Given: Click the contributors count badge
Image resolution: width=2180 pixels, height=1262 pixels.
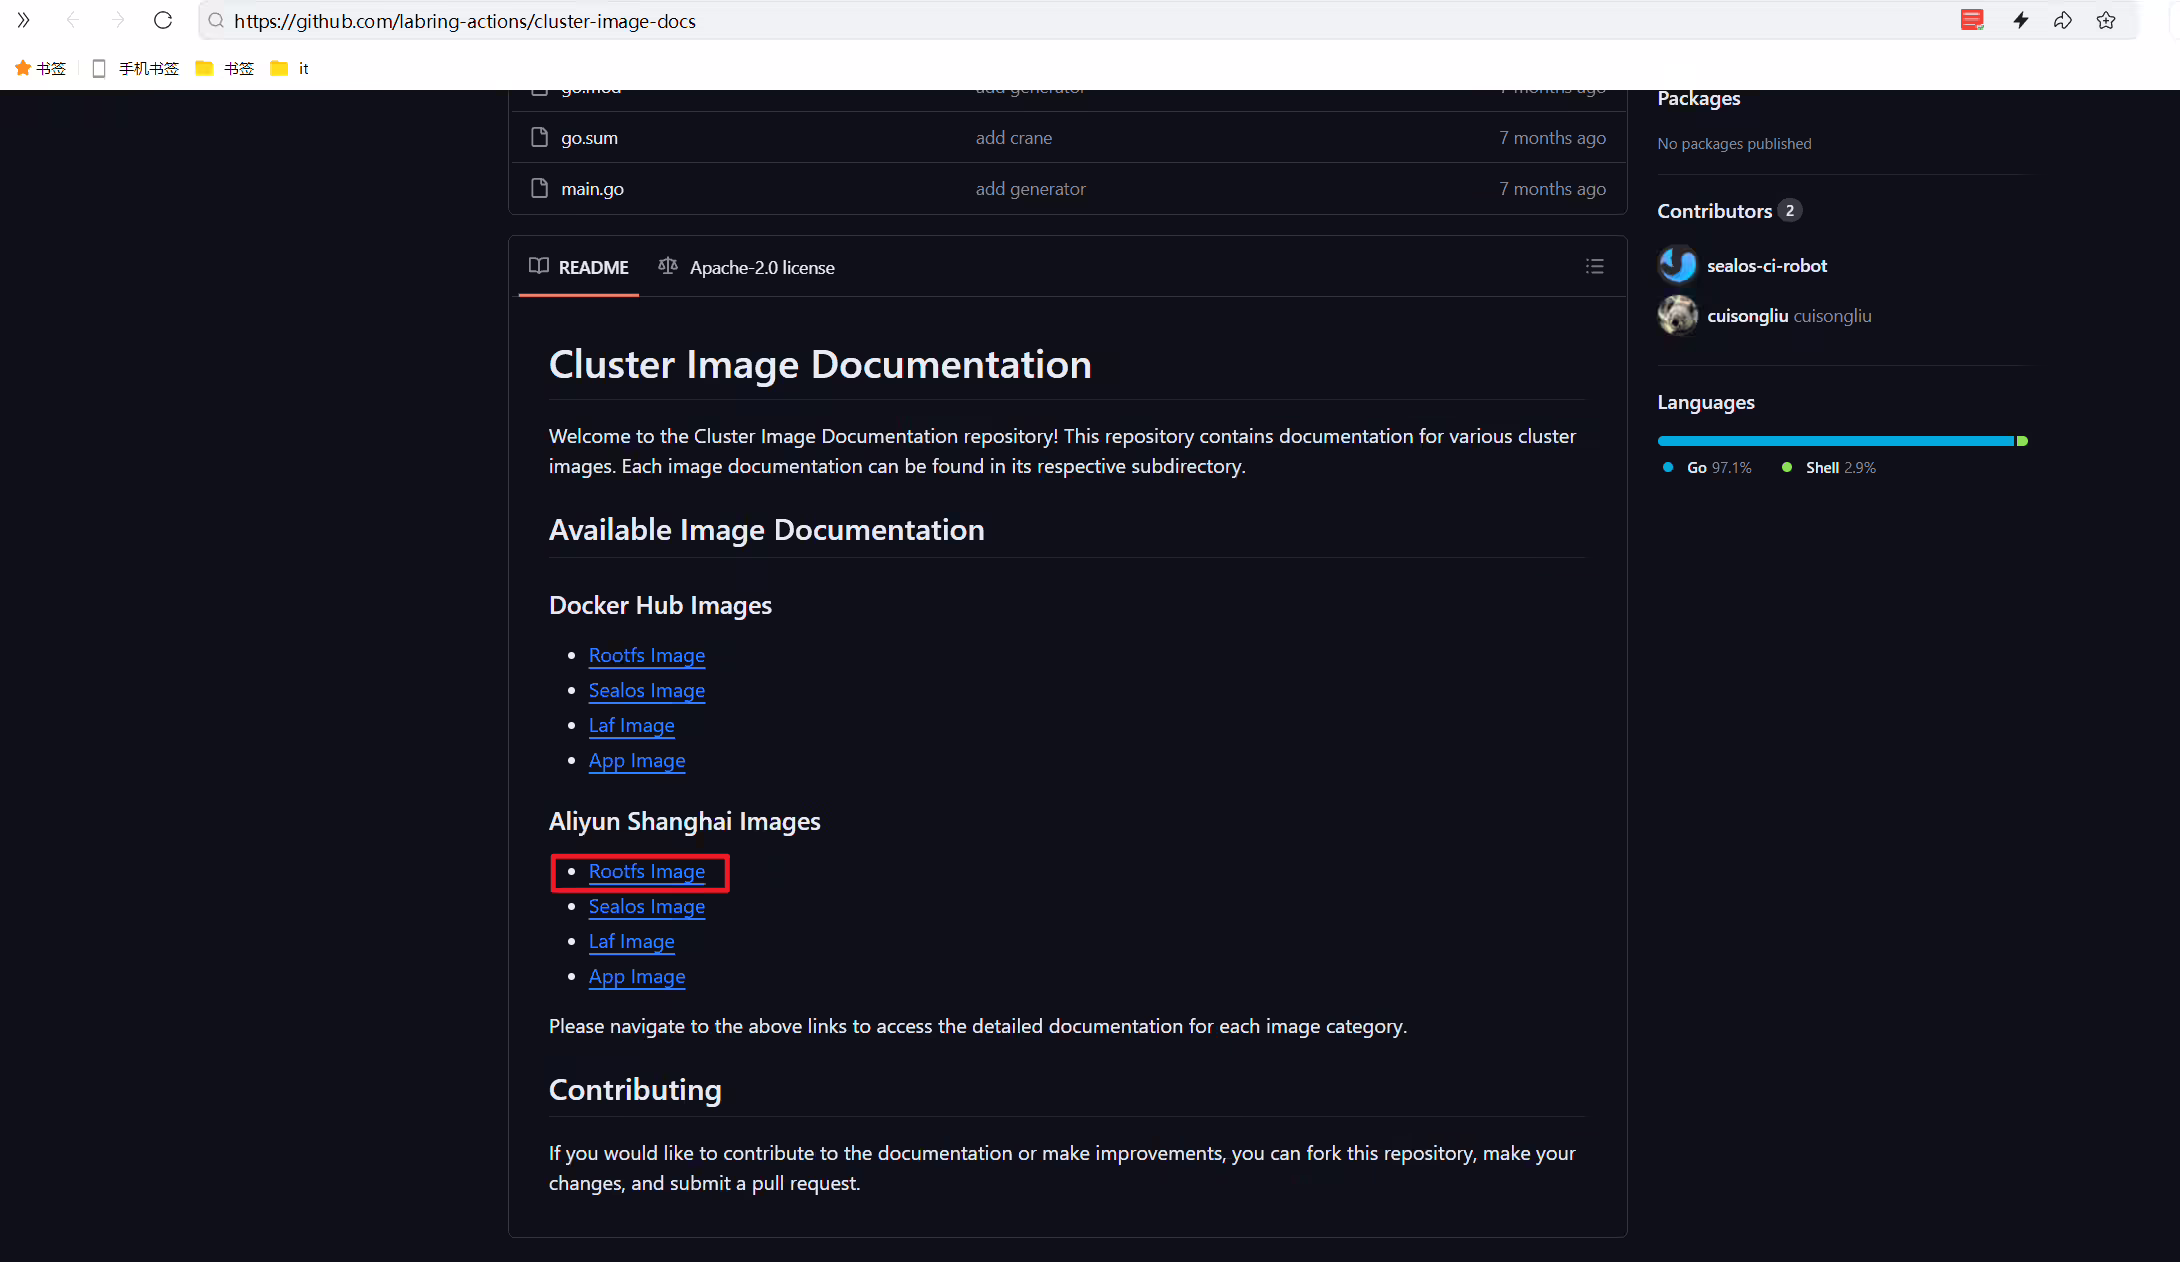Looking at the screenshot, I should [1790, 211].
